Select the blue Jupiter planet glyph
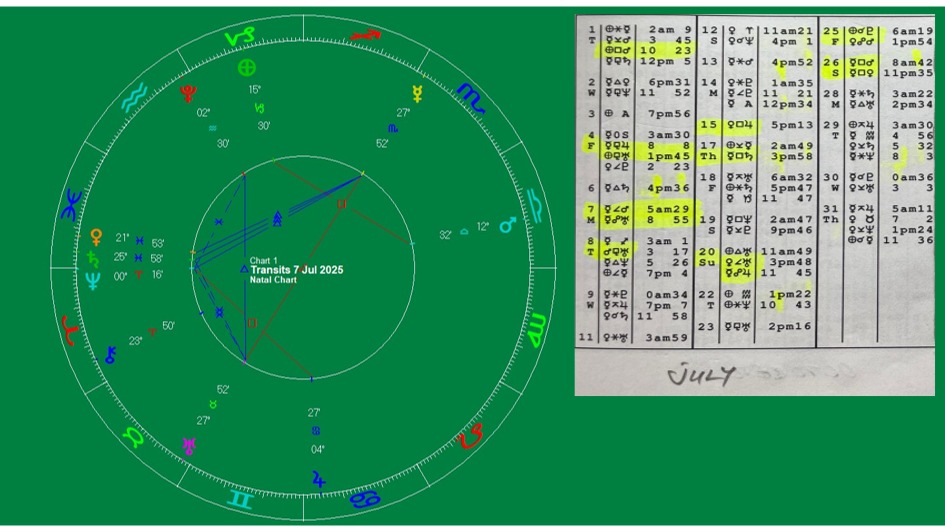The image size is (945, 532). [x=319, y=480]
